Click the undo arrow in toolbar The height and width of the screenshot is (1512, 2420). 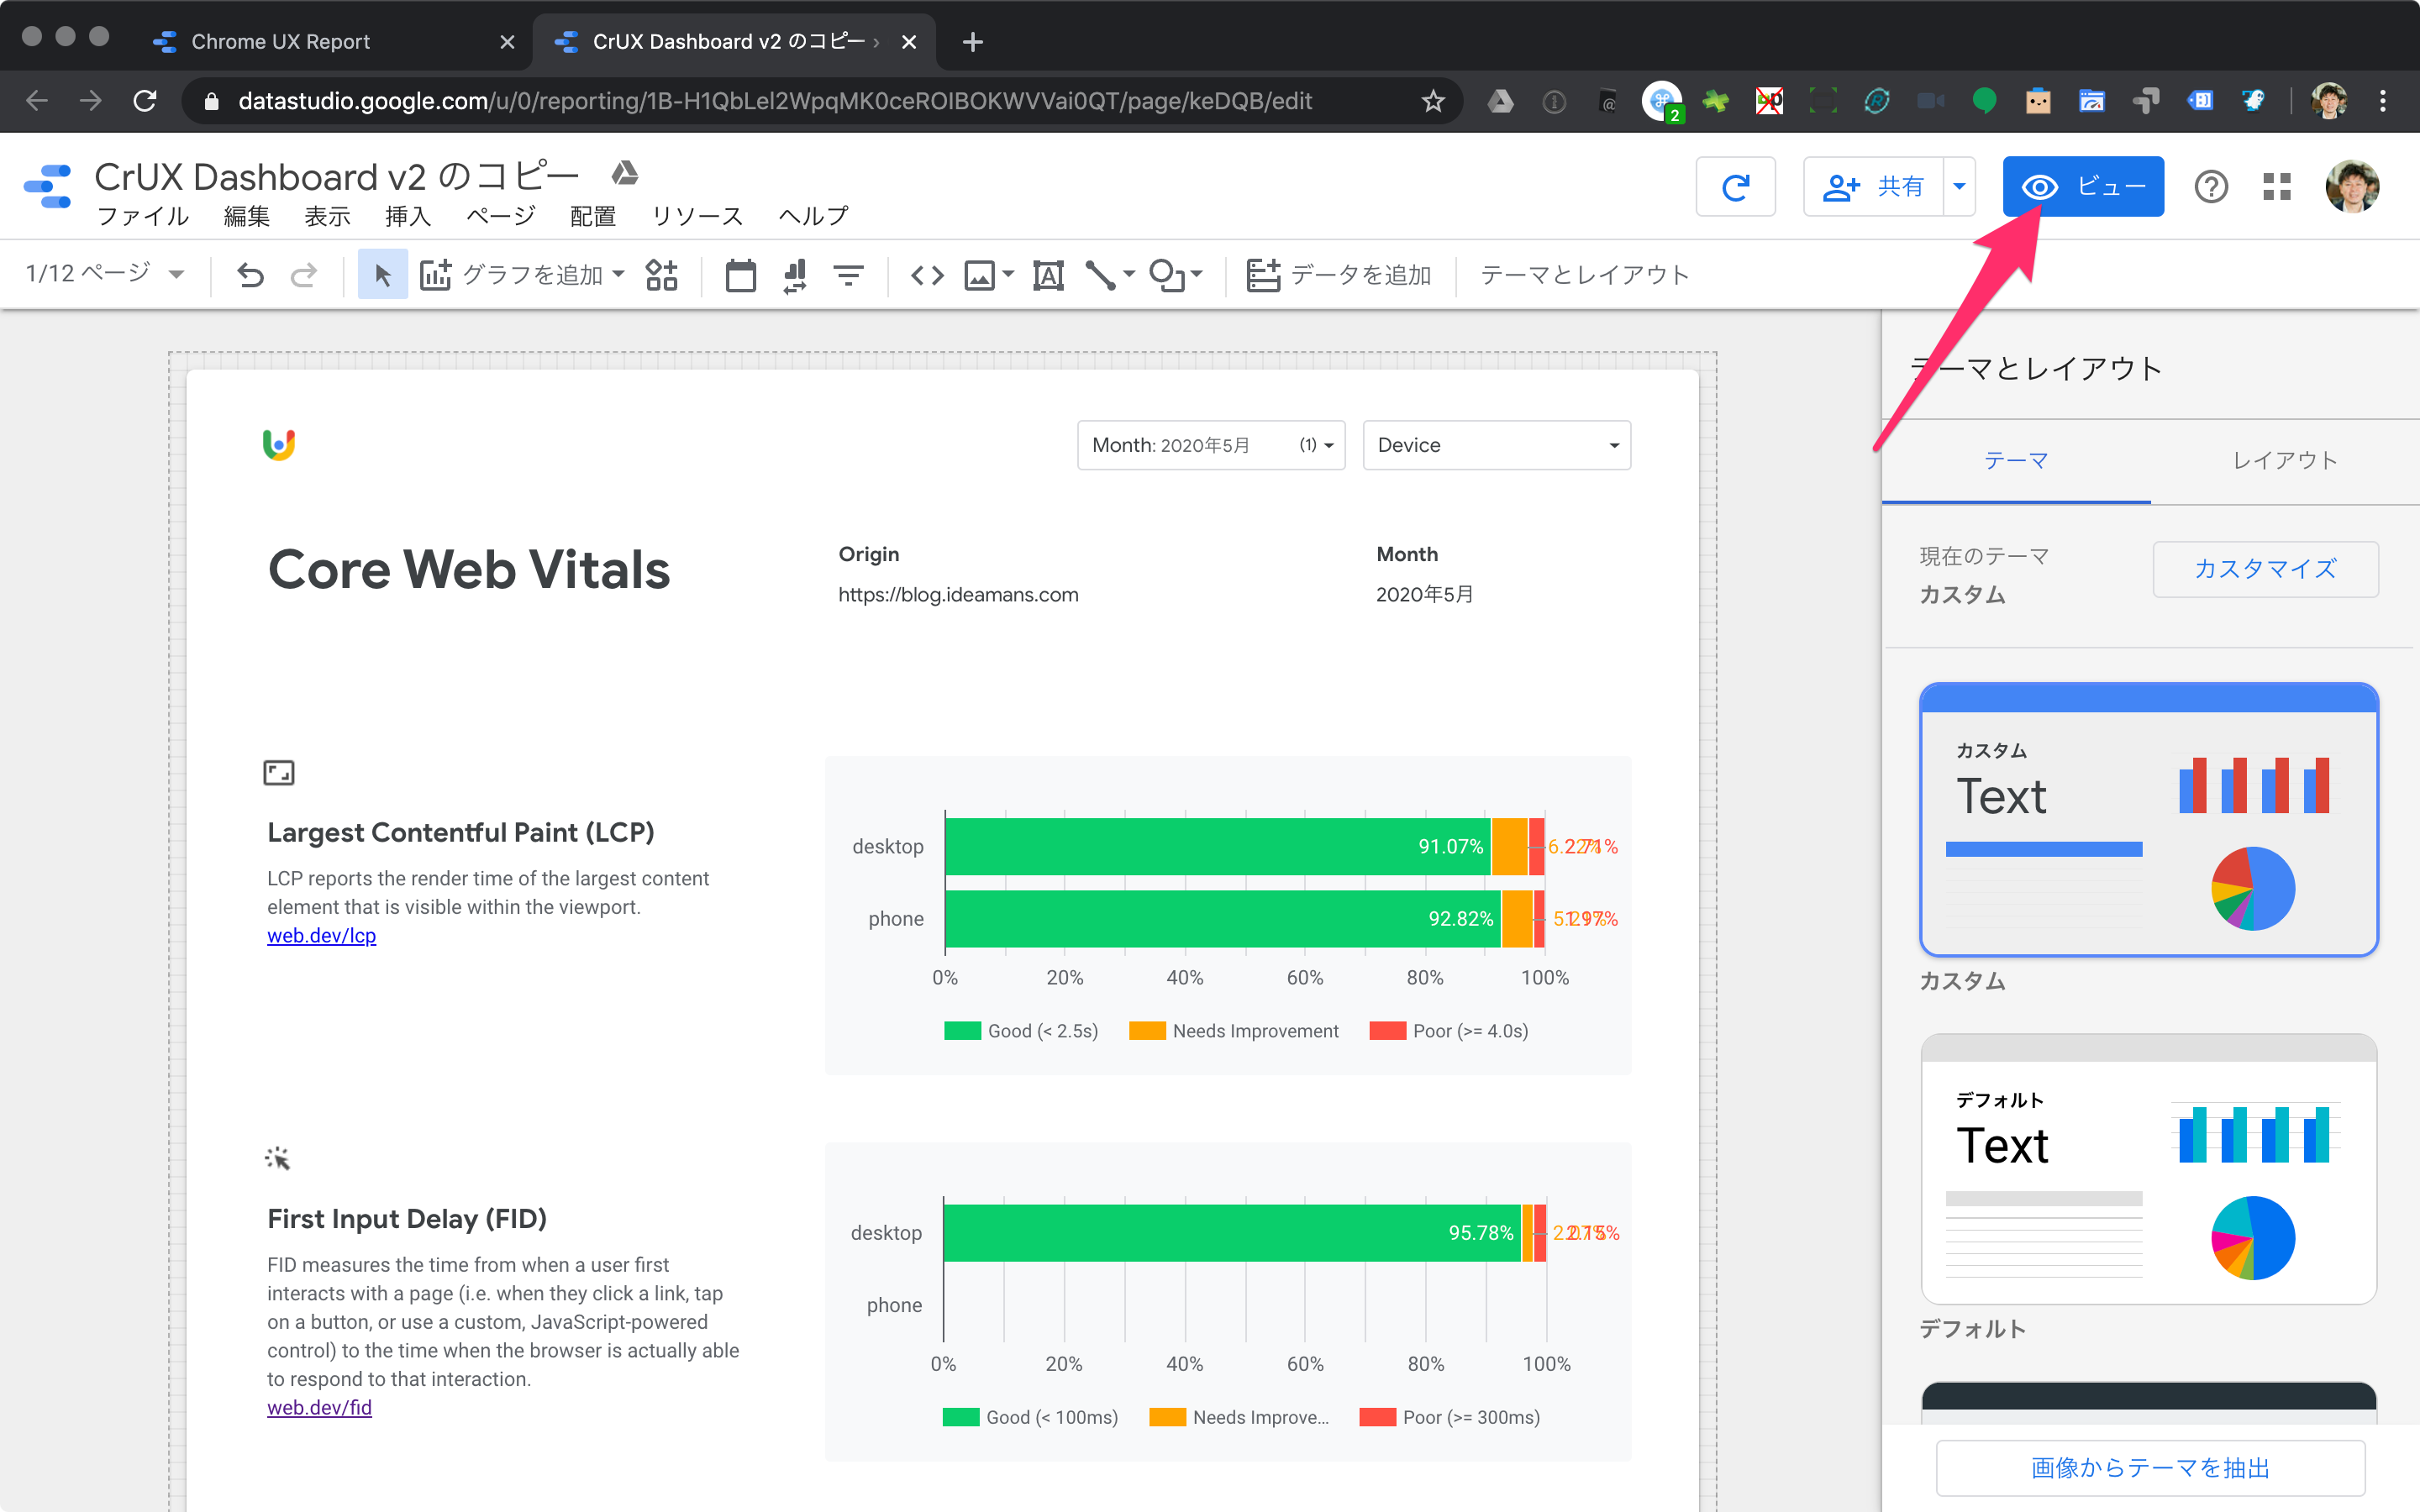pyautogui.click(x=250, y=274)
